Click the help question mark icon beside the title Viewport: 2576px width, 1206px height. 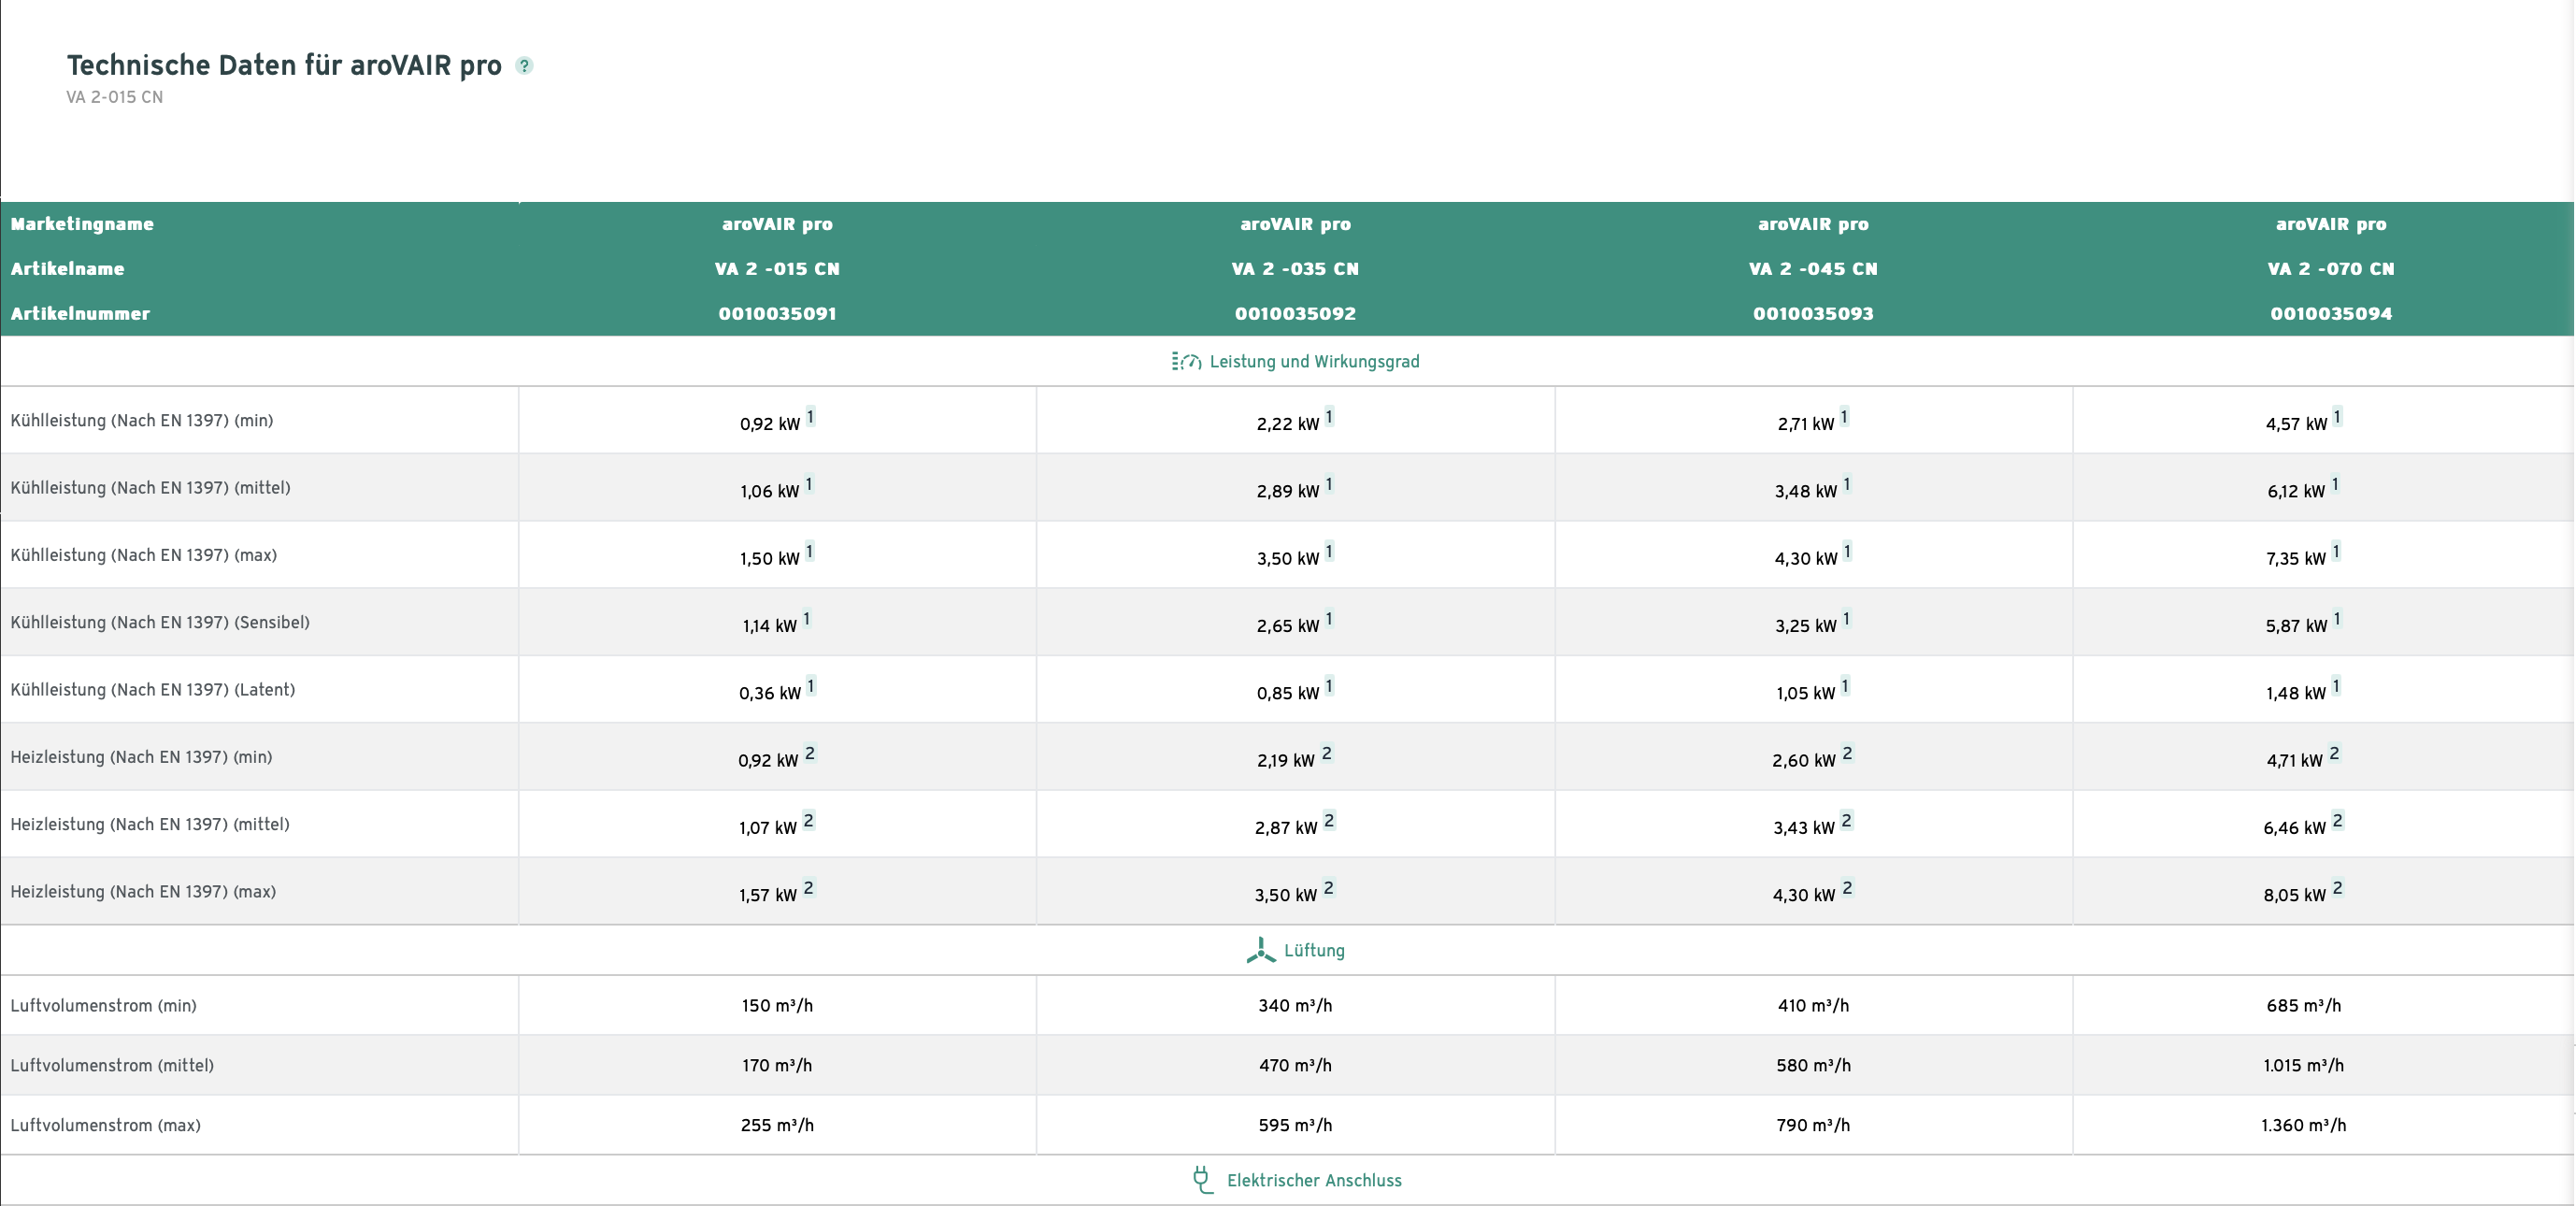(x=524, y=66)
